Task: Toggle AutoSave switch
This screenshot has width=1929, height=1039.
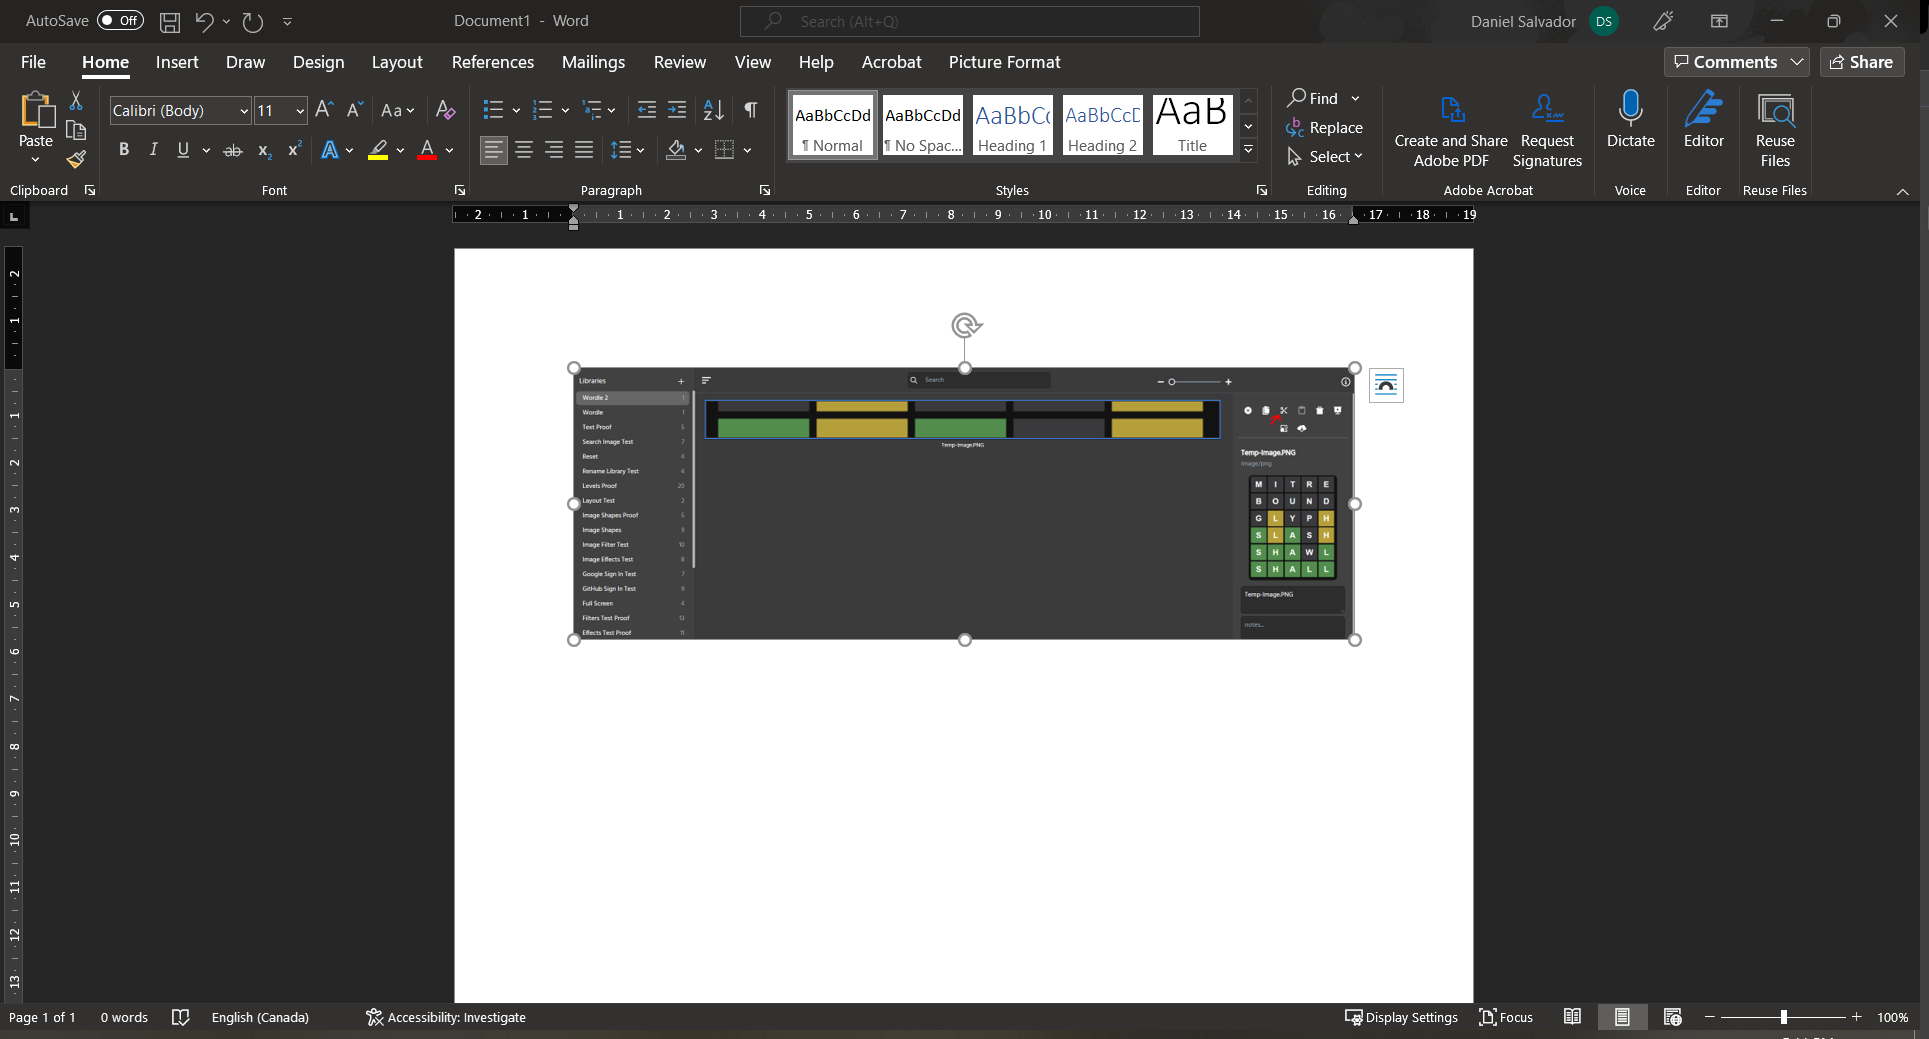Action: coord(120,21)
